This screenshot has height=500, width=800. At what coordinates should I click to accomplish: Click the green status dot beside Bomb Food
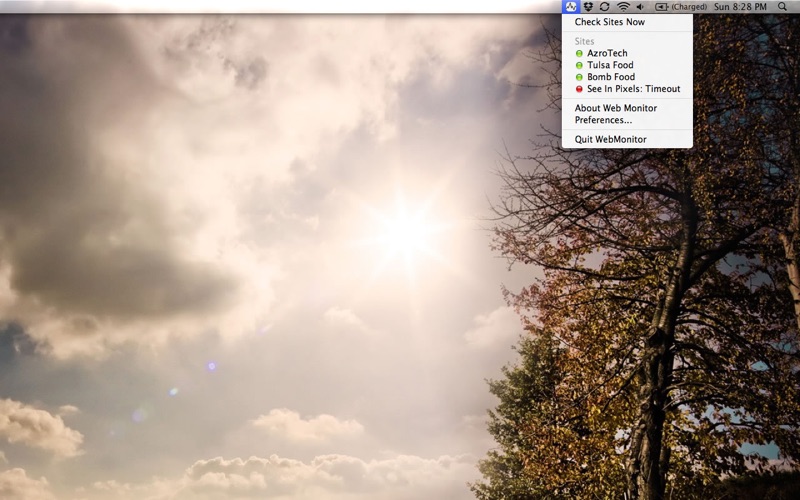[579, 77]
